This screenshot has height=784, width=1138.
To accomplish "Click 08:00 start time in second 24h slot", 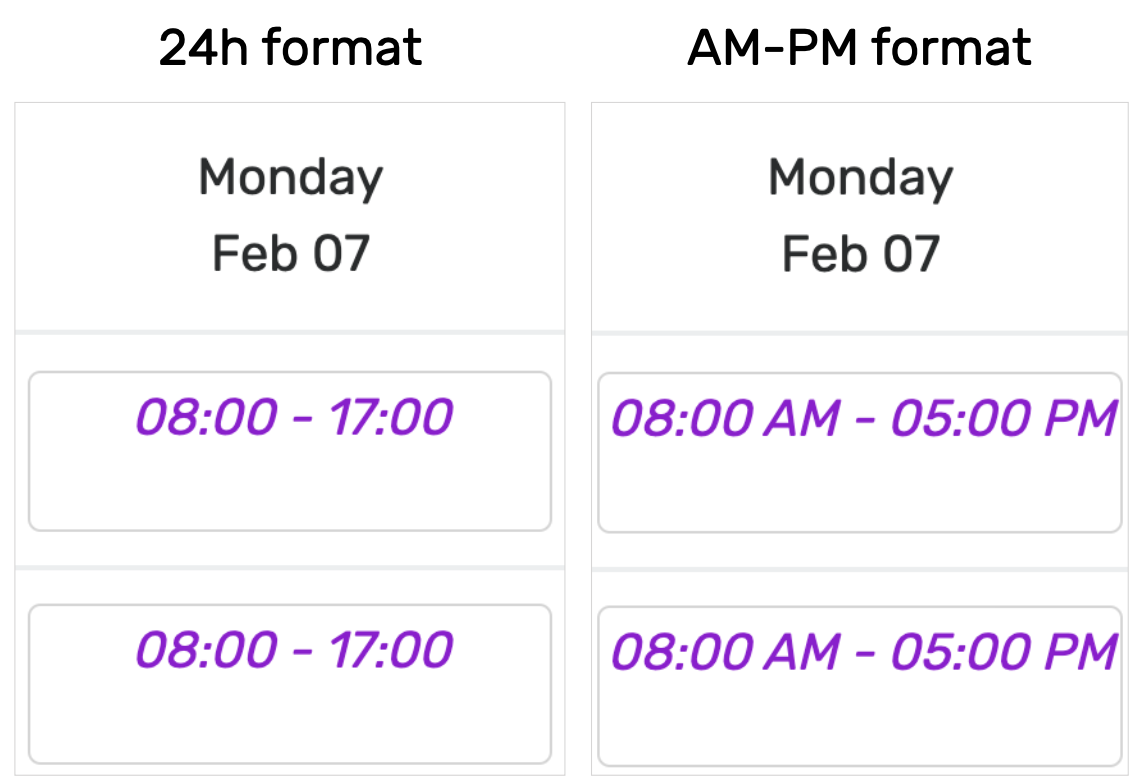I will pyautogui.click(x=207, y=650).
